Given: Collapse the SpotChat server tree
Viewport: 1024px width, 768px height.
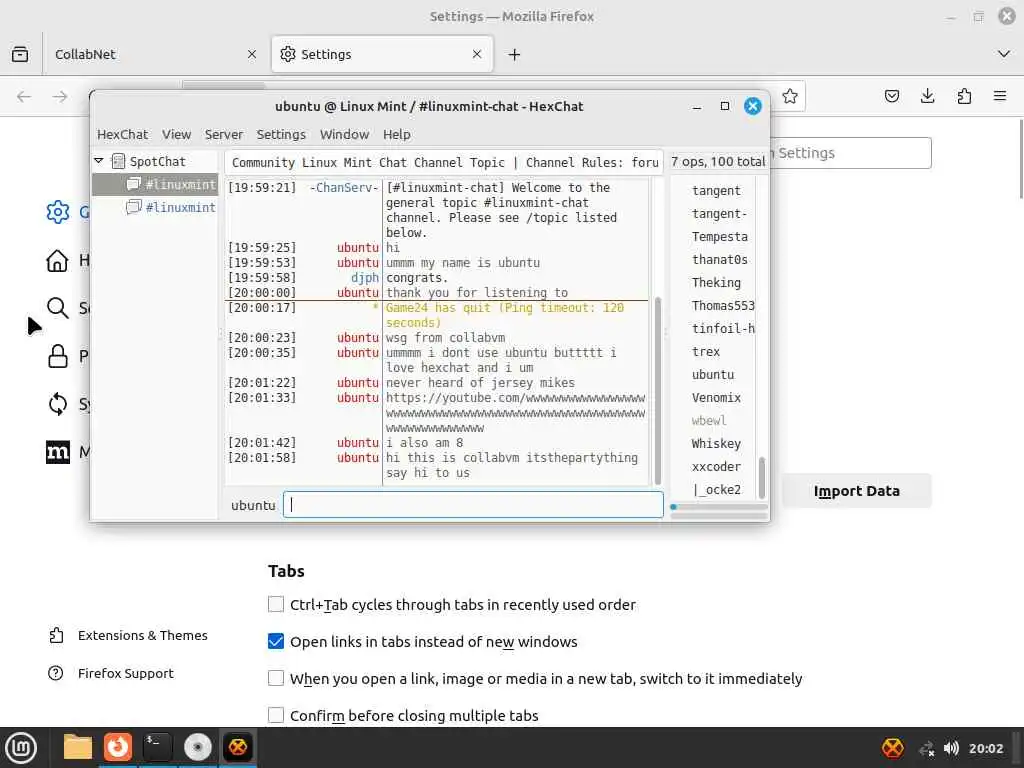Looking at the screenshot, I should coord(99,161).
